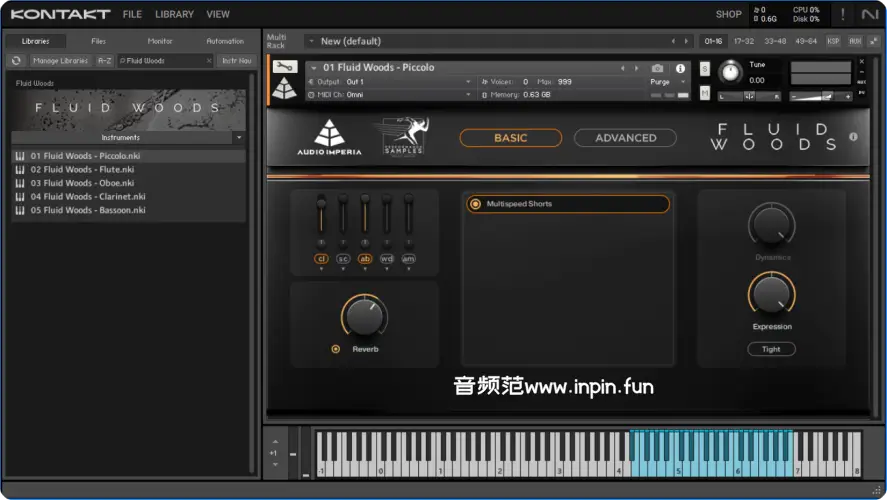Click the Manage Libraries button
887x500 pixels.
(60, 61)
